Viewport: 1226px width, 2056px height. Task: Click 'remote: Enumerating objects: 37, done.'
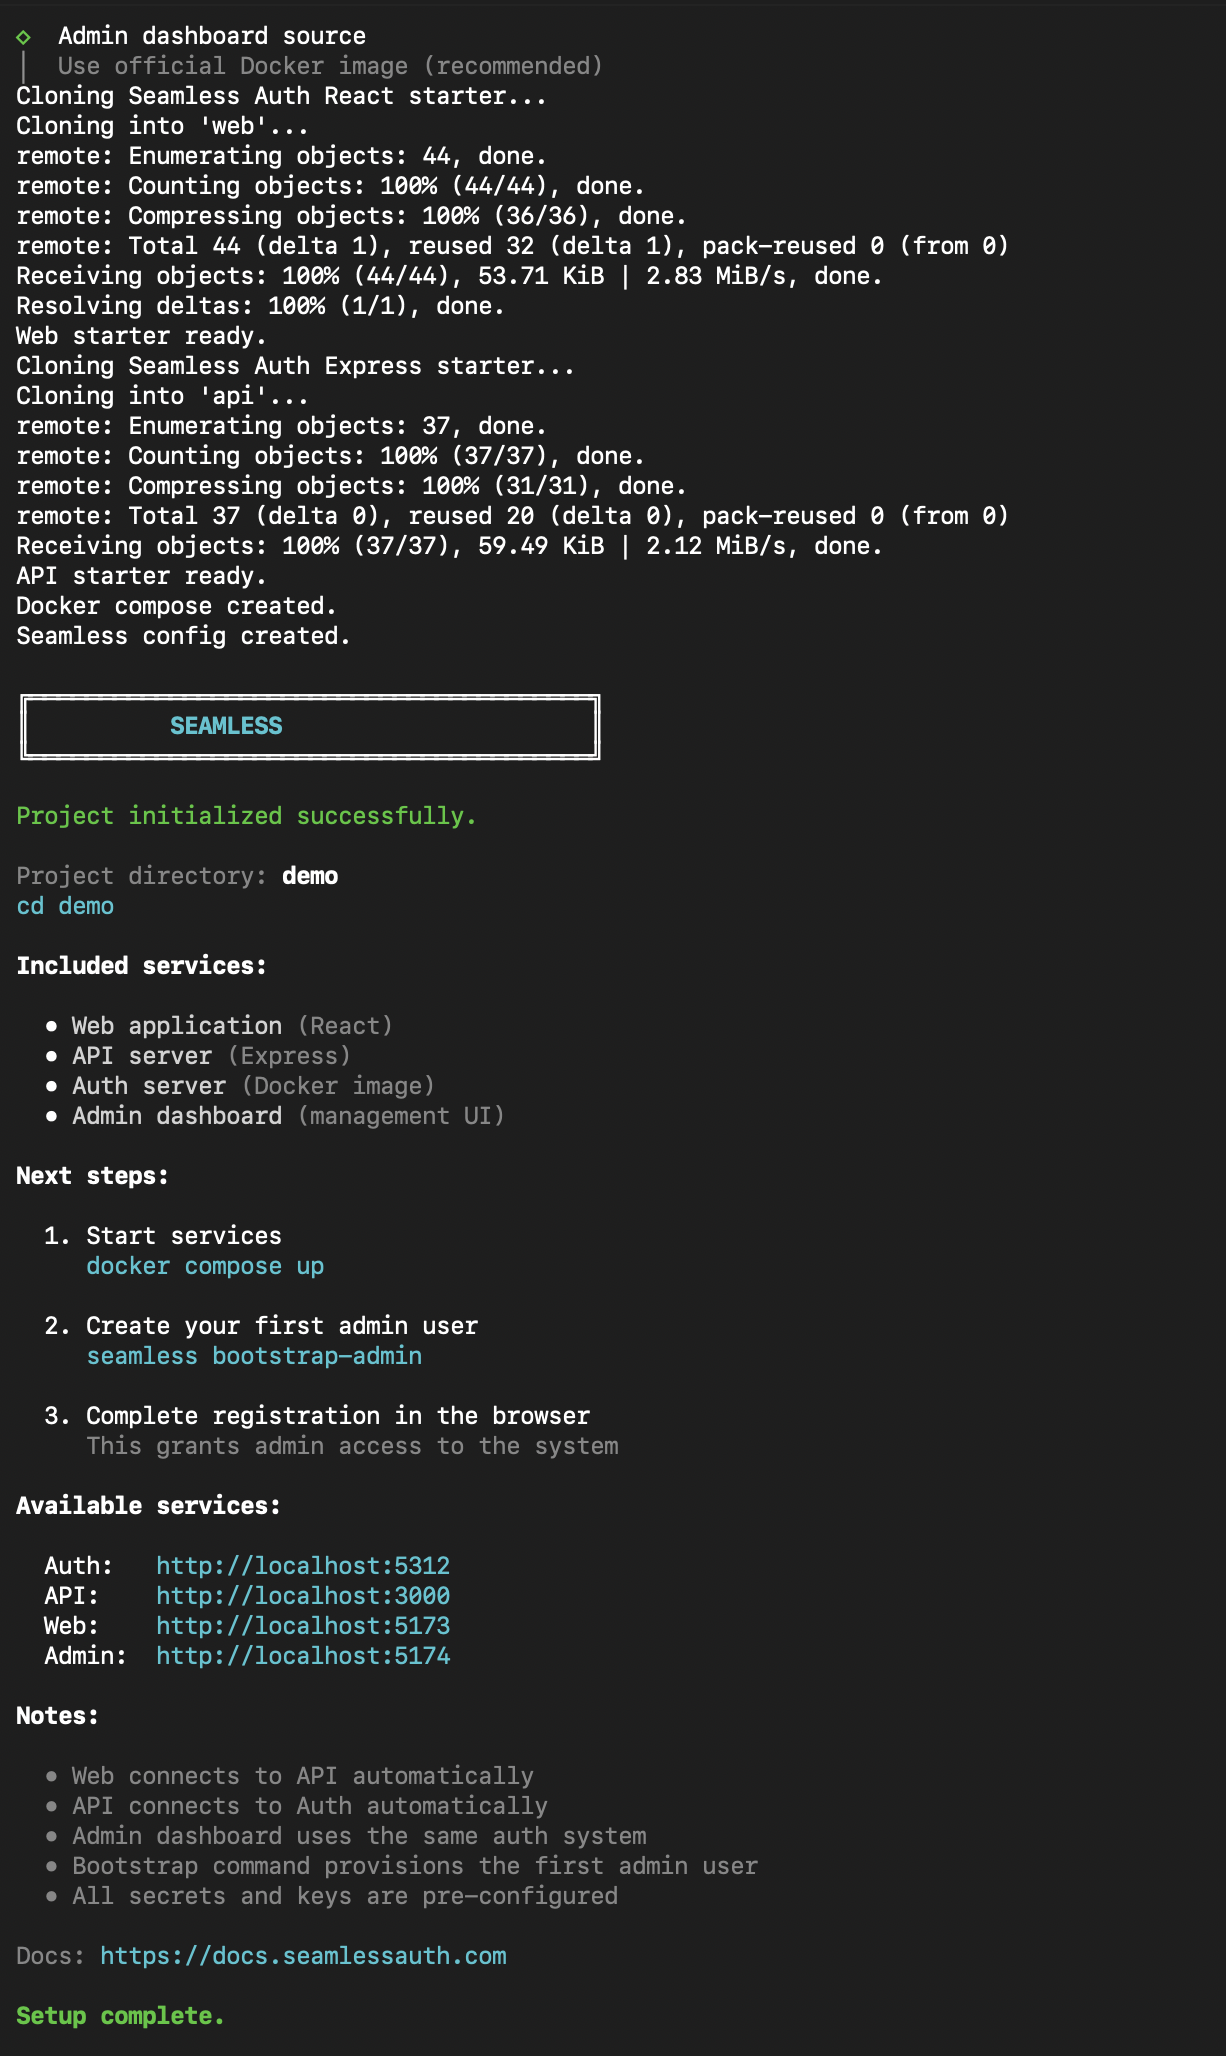point(281,426)
